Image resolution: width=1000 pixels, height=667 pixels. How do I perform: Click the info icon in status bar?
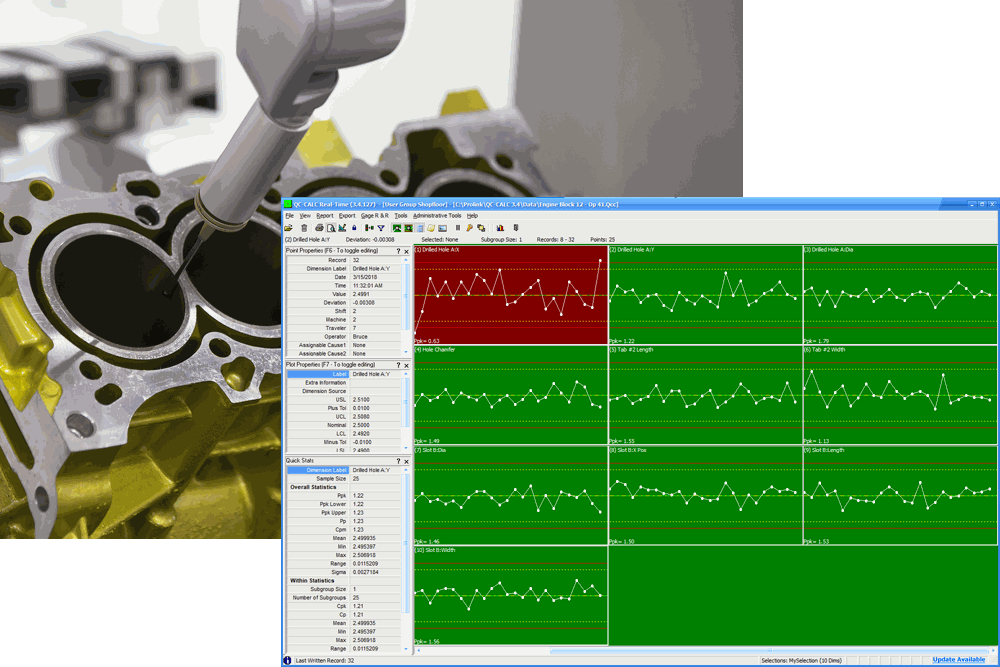click(x=288, y=660)
